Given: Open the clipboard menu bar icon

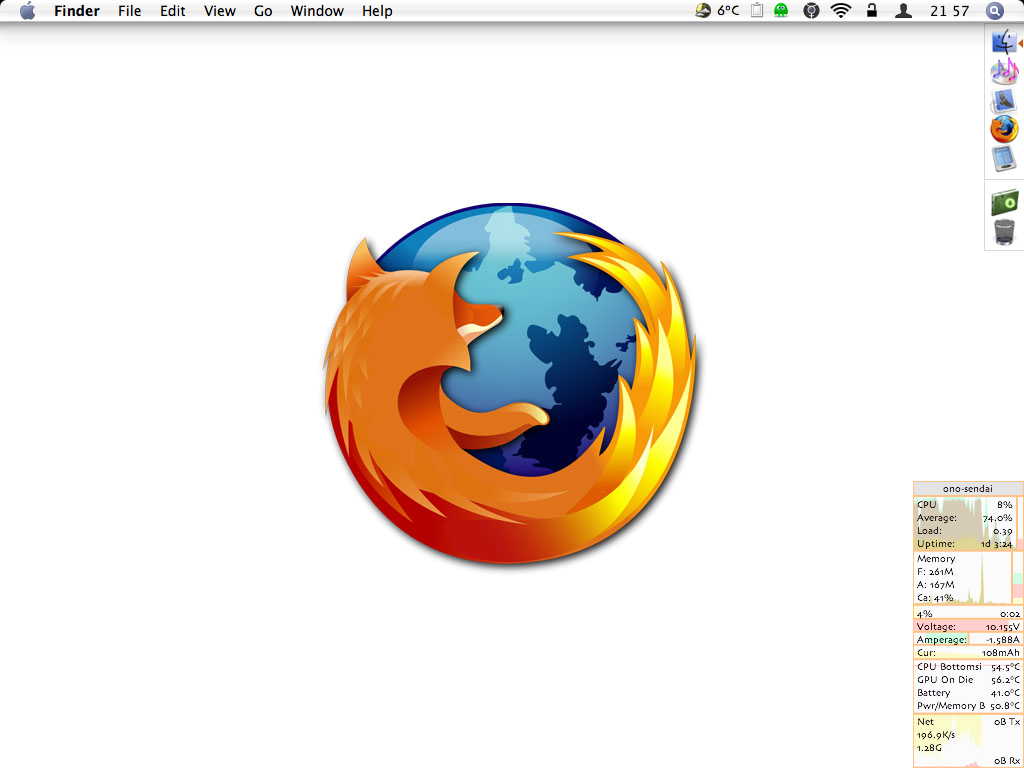Looking at the screenshot, I should click(757, 10).
